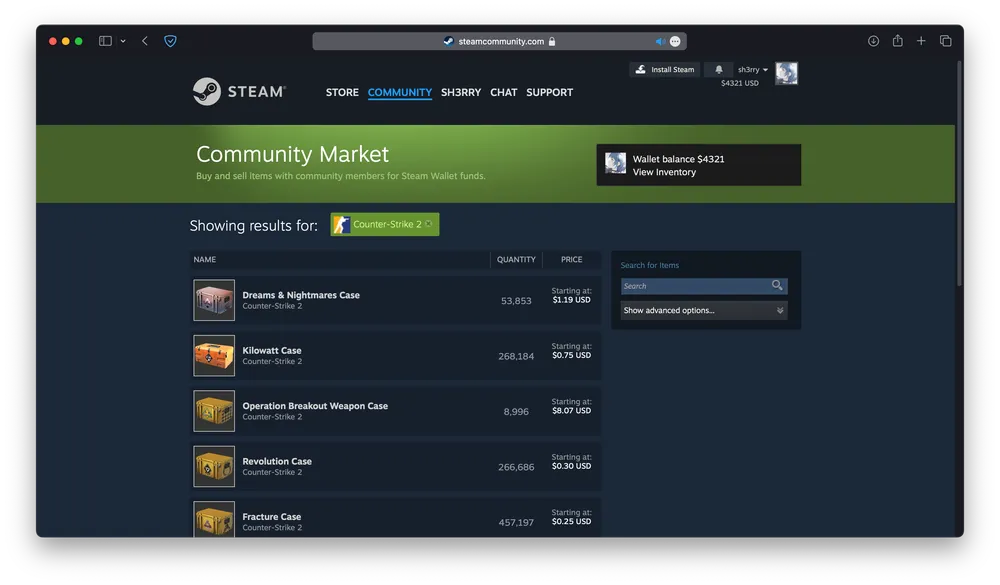This screenshot has height=585, width=1000.
Task: Open the Kilowatt Case listing name
Action: (272, 350)
